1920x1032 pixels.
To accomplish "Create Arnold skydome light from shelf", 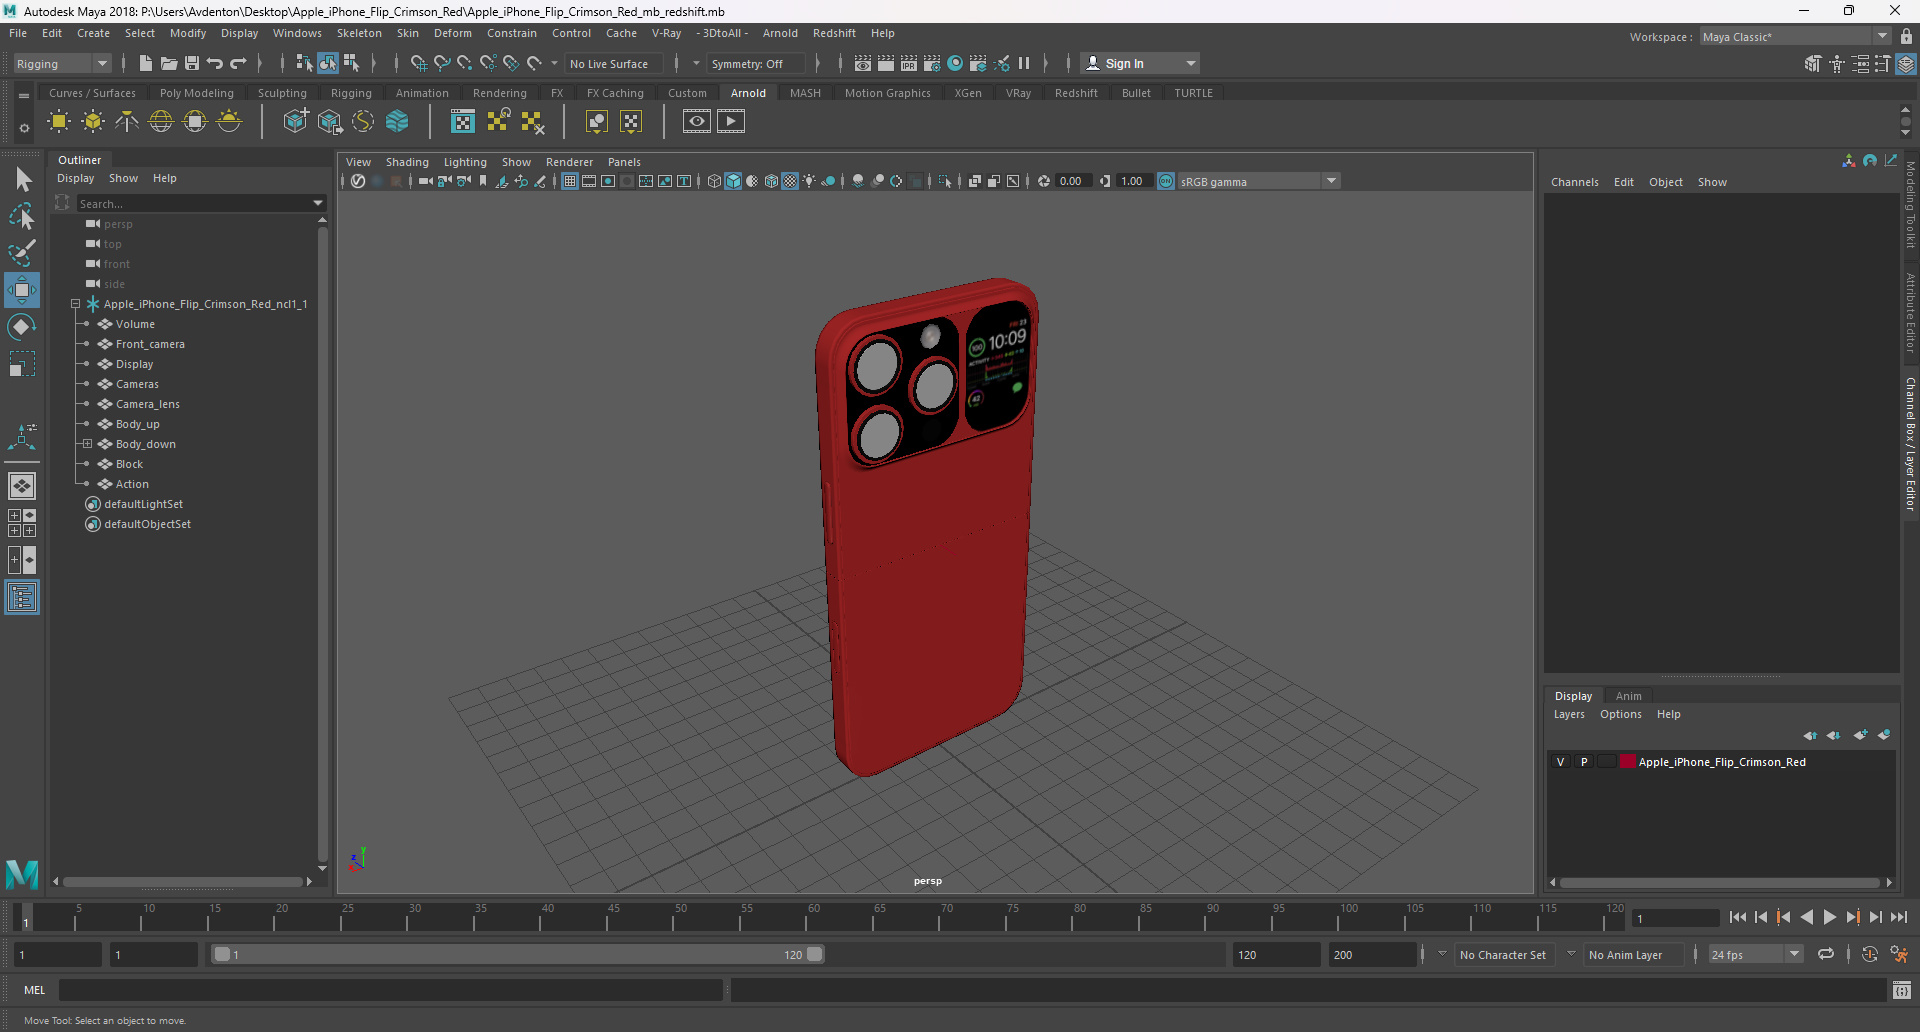I will (161, 122).
